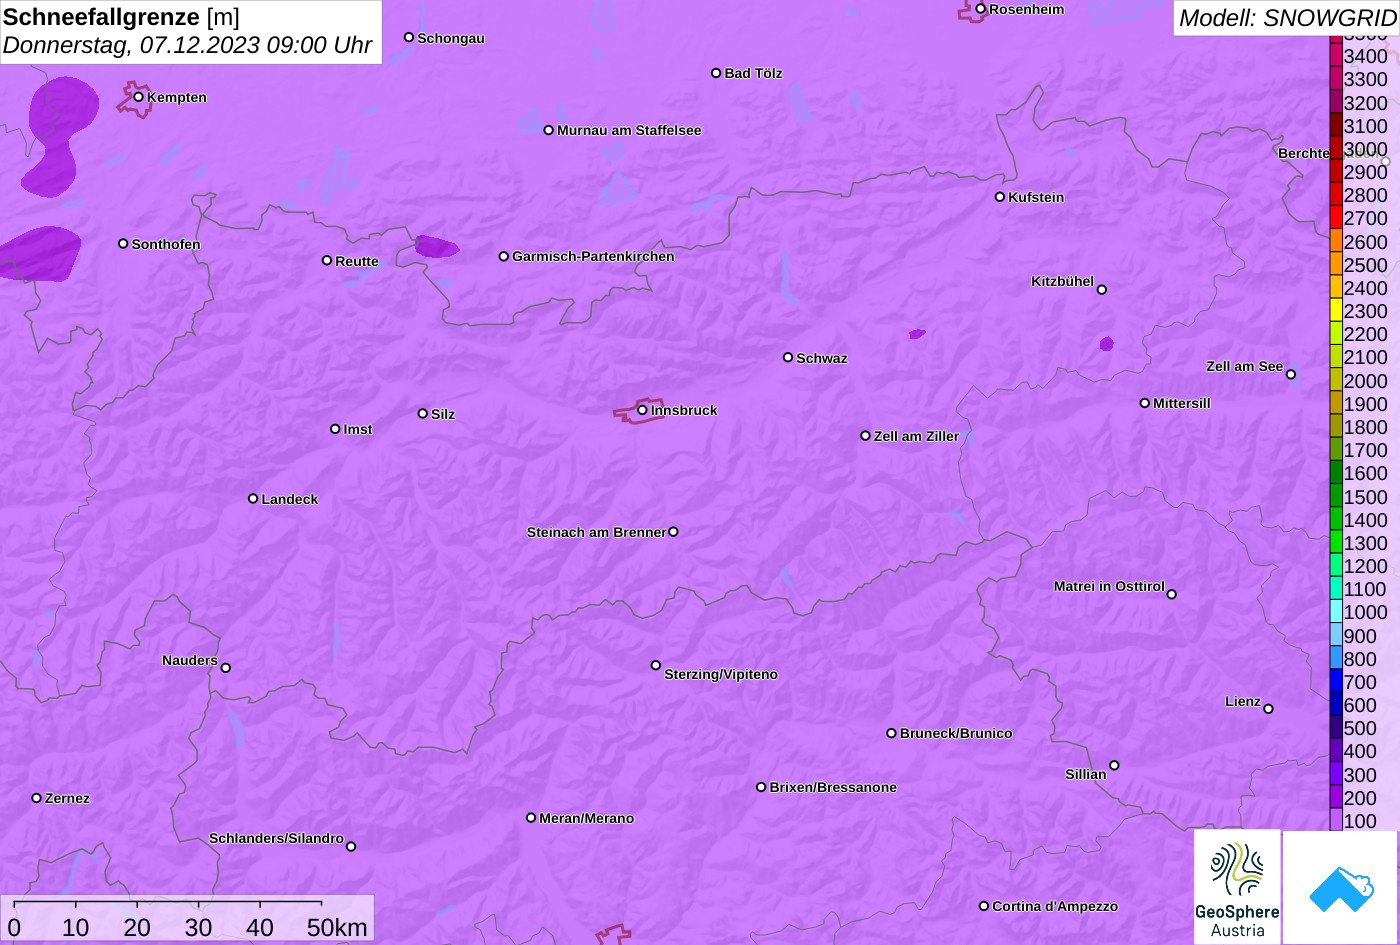Pick the yellow 2300 legend swatch
This screenshot has width=1400, height=945.
pyautogui.click(x=1336, y=310)
